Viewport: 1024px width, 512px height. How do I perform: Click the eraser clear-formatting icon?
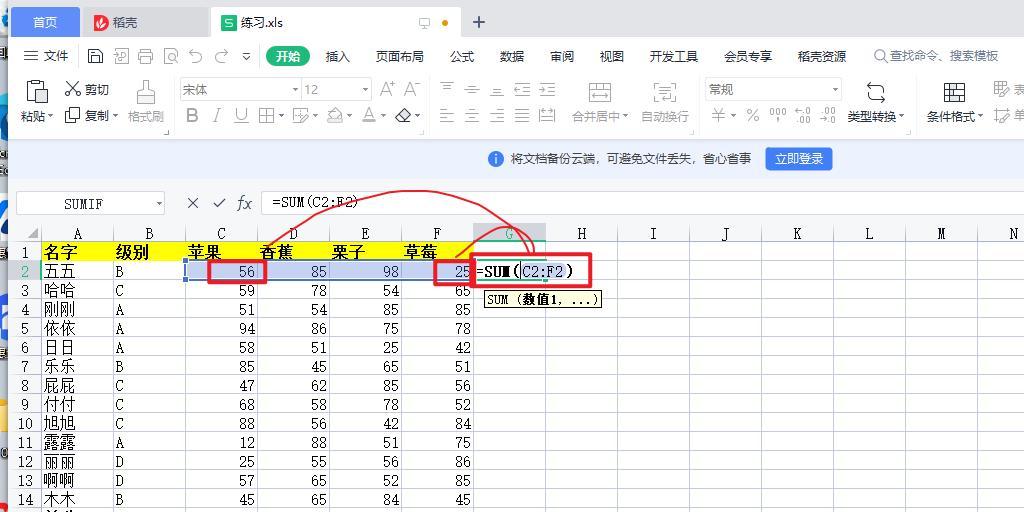pyautogui.click(x=404, y=116)
